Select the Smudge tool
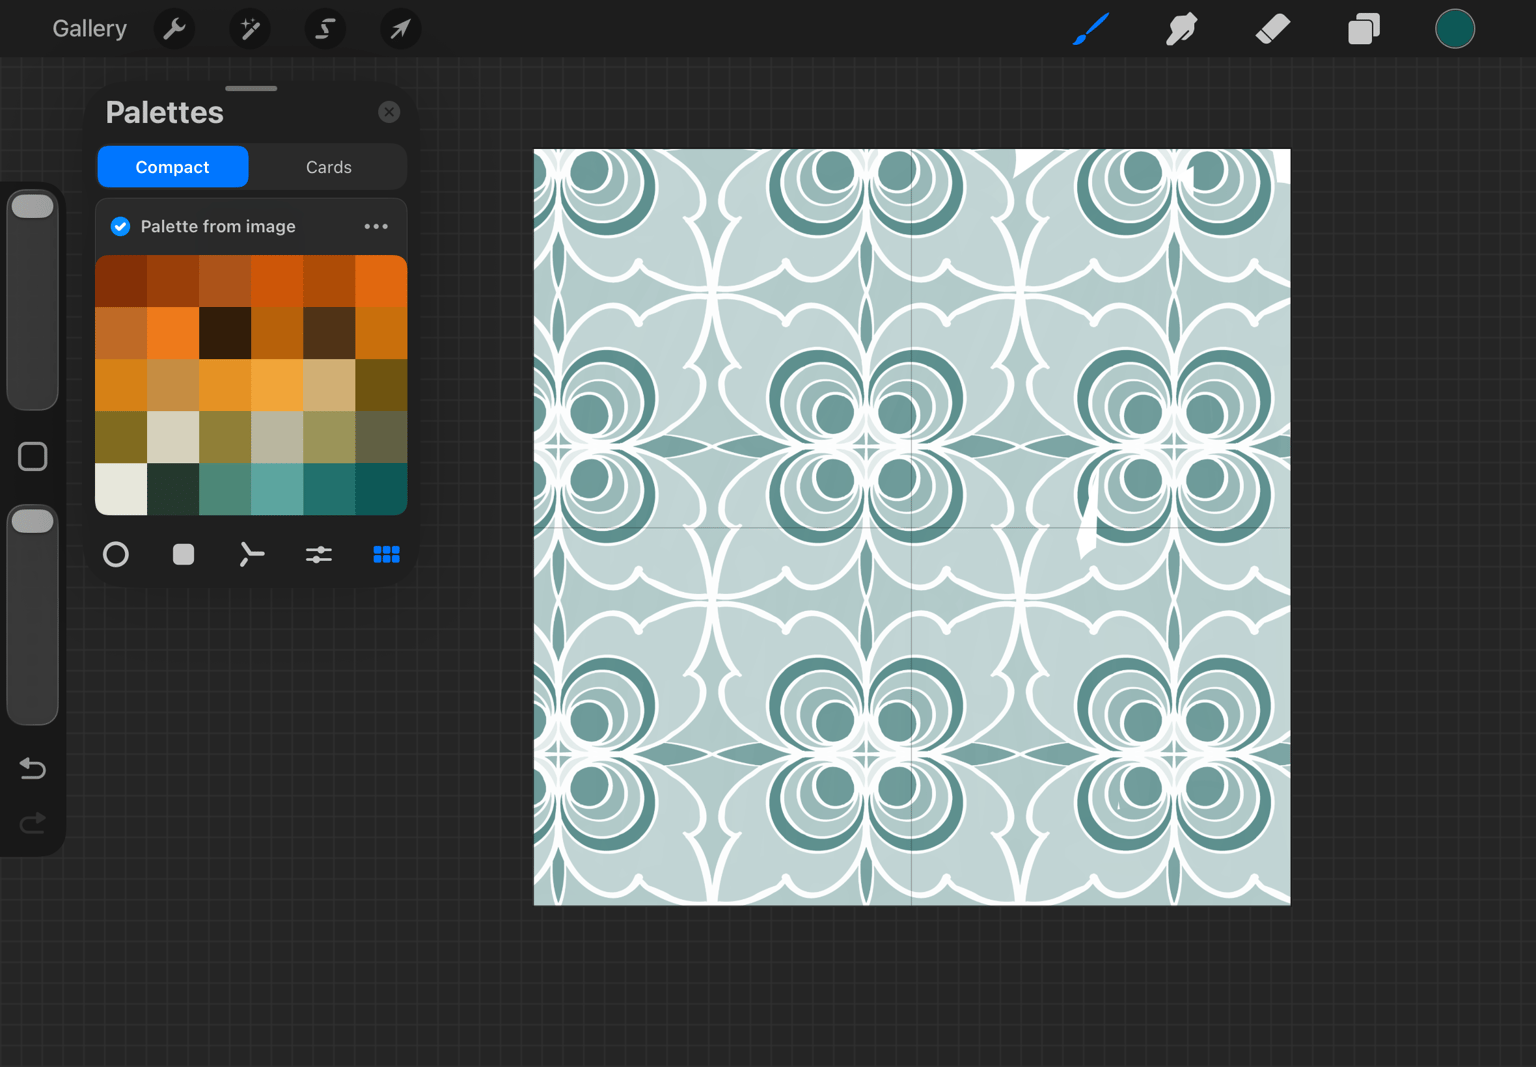The width and height of the screenshot is (1536, 1067). tap(1181, 29)
